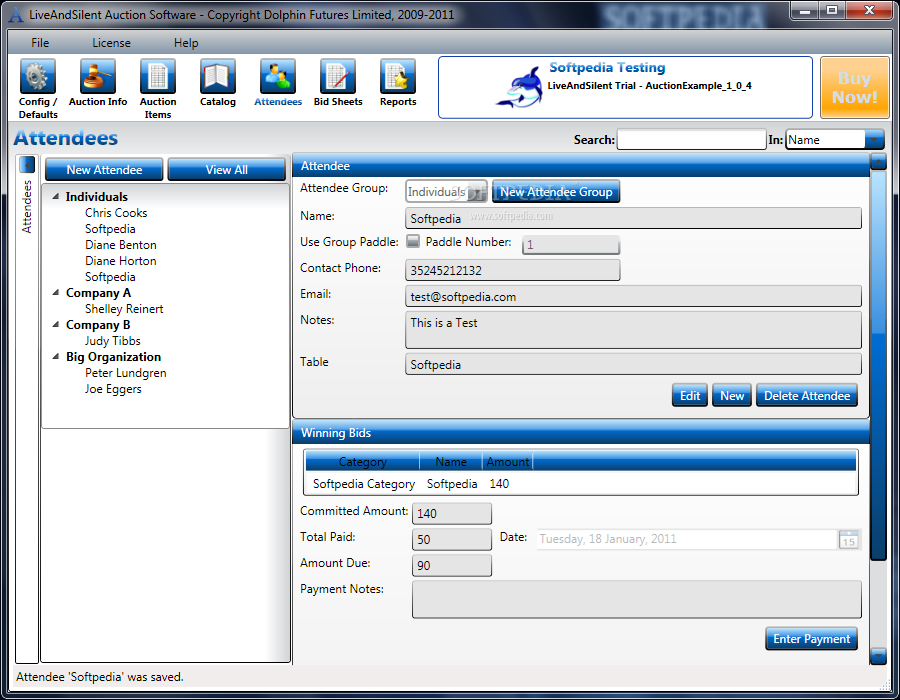
Task: Open the License menu
Action: [111, 42]
